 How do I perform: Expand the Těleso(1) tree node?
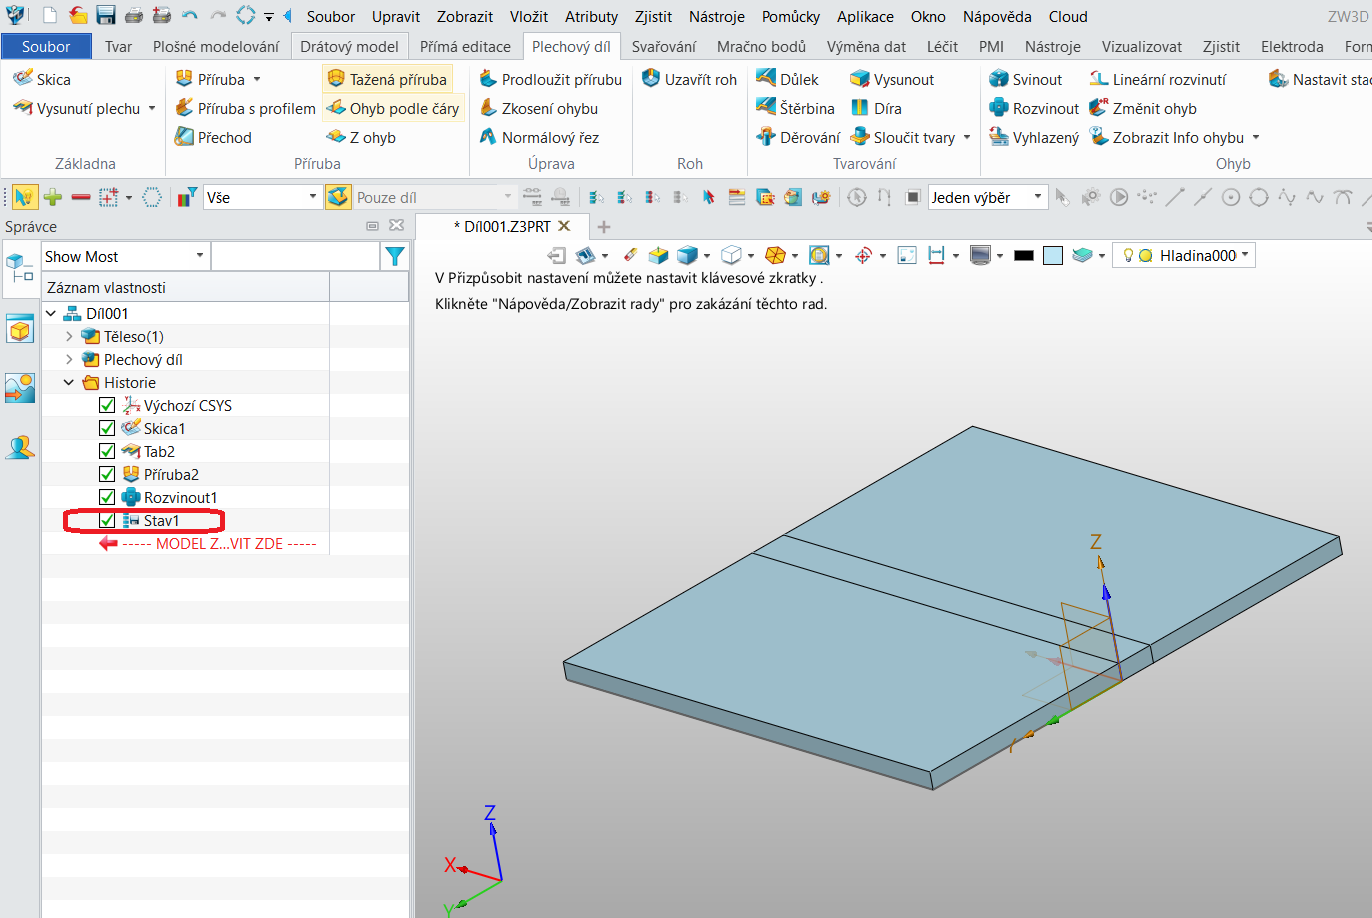69,336
